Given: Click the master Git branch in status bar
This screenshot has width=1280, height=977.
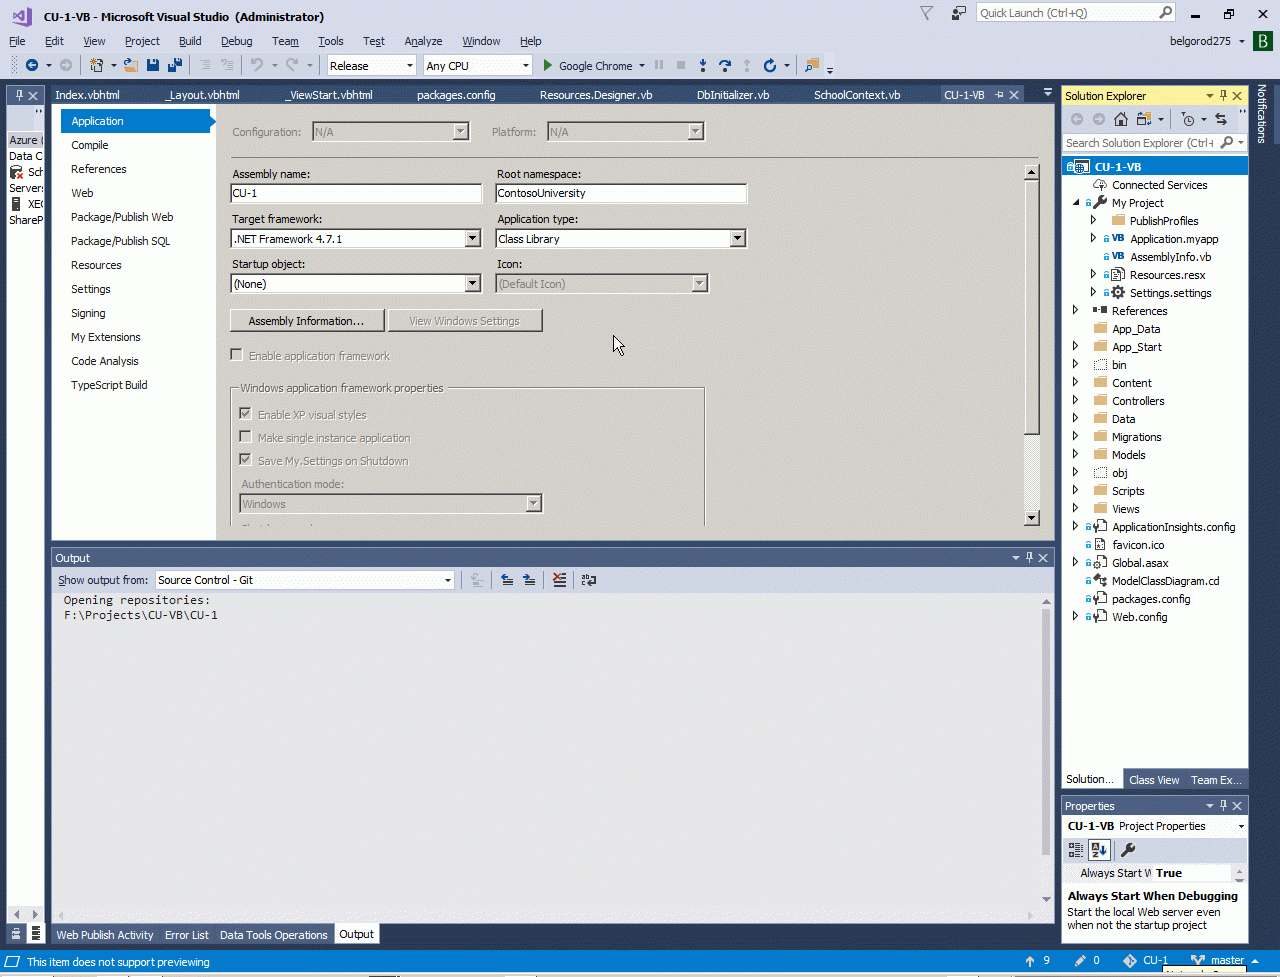Looking at the screenshot, I should click(1228, 961).
